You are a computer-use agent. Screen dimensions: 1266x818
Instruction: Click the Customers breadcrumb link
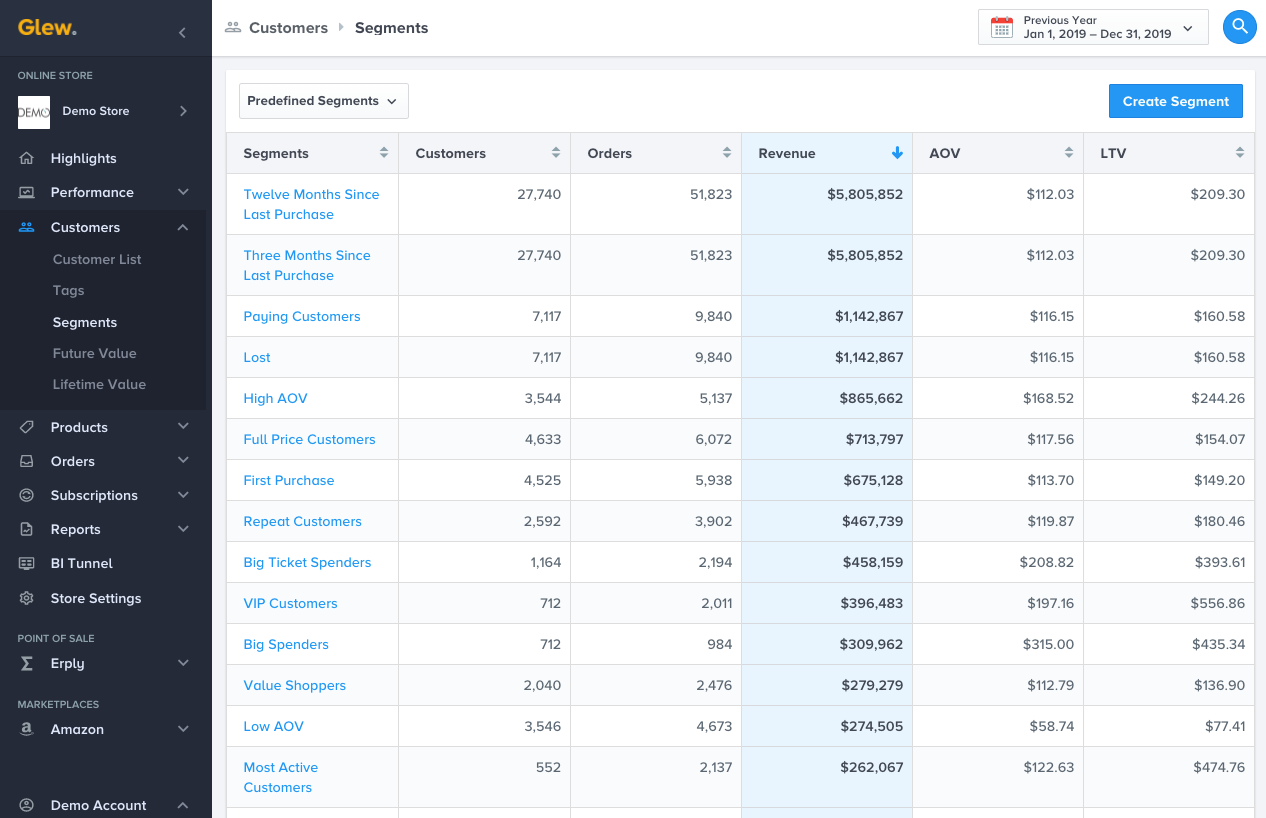pyautogui.click(x=289, y=28)
